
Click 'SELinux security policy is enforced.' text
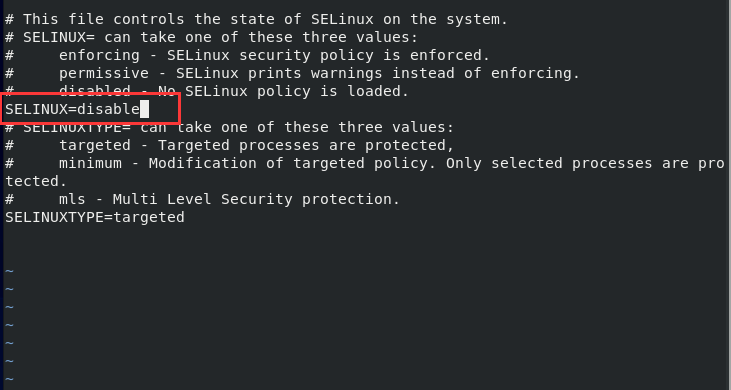click(329, 56)
